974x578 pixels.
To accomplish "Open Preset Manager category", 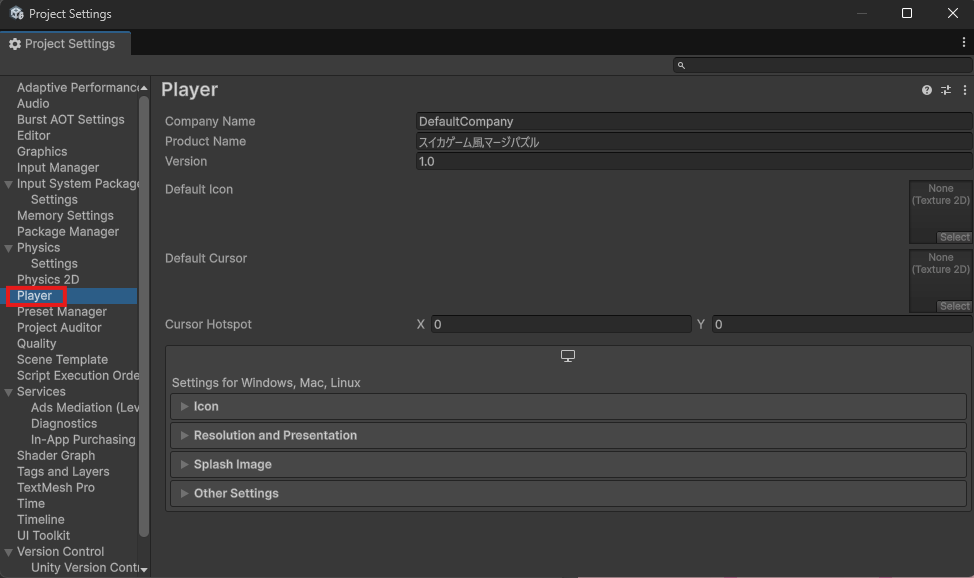I will tap(61, 312).
